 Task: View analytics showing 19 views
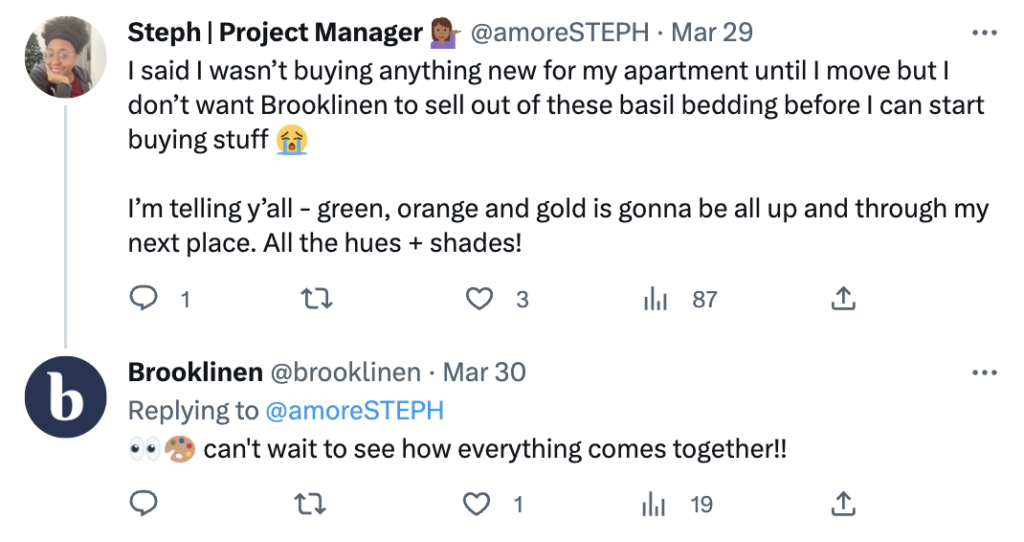pos(654,505)
